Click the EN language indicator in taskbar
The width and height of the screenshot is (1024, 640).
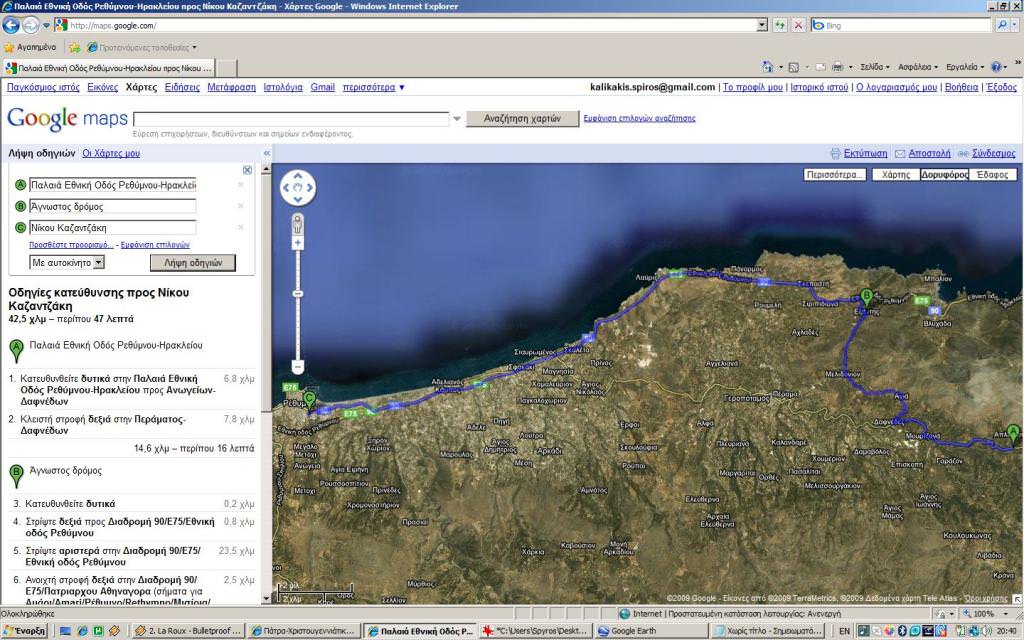point(844,631)
